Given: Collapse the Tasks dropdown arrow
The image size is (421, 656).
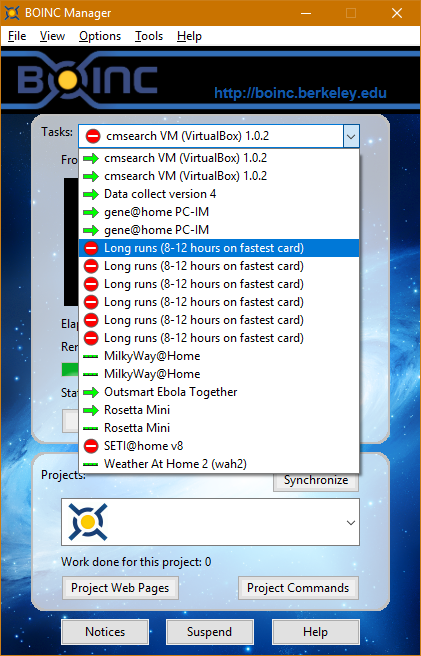Looking at the screenshot, I should pos(351,136).
